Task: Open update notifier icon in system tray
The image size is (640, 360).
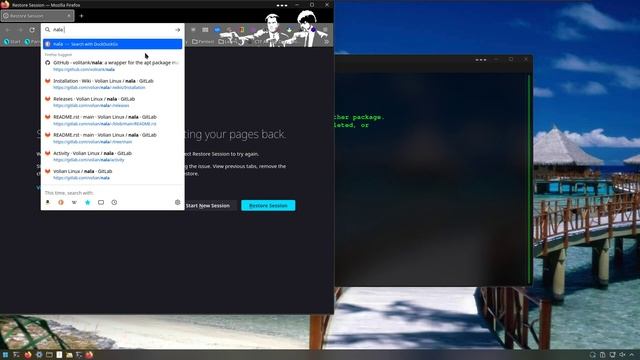Action: click(x=593, y=355)
